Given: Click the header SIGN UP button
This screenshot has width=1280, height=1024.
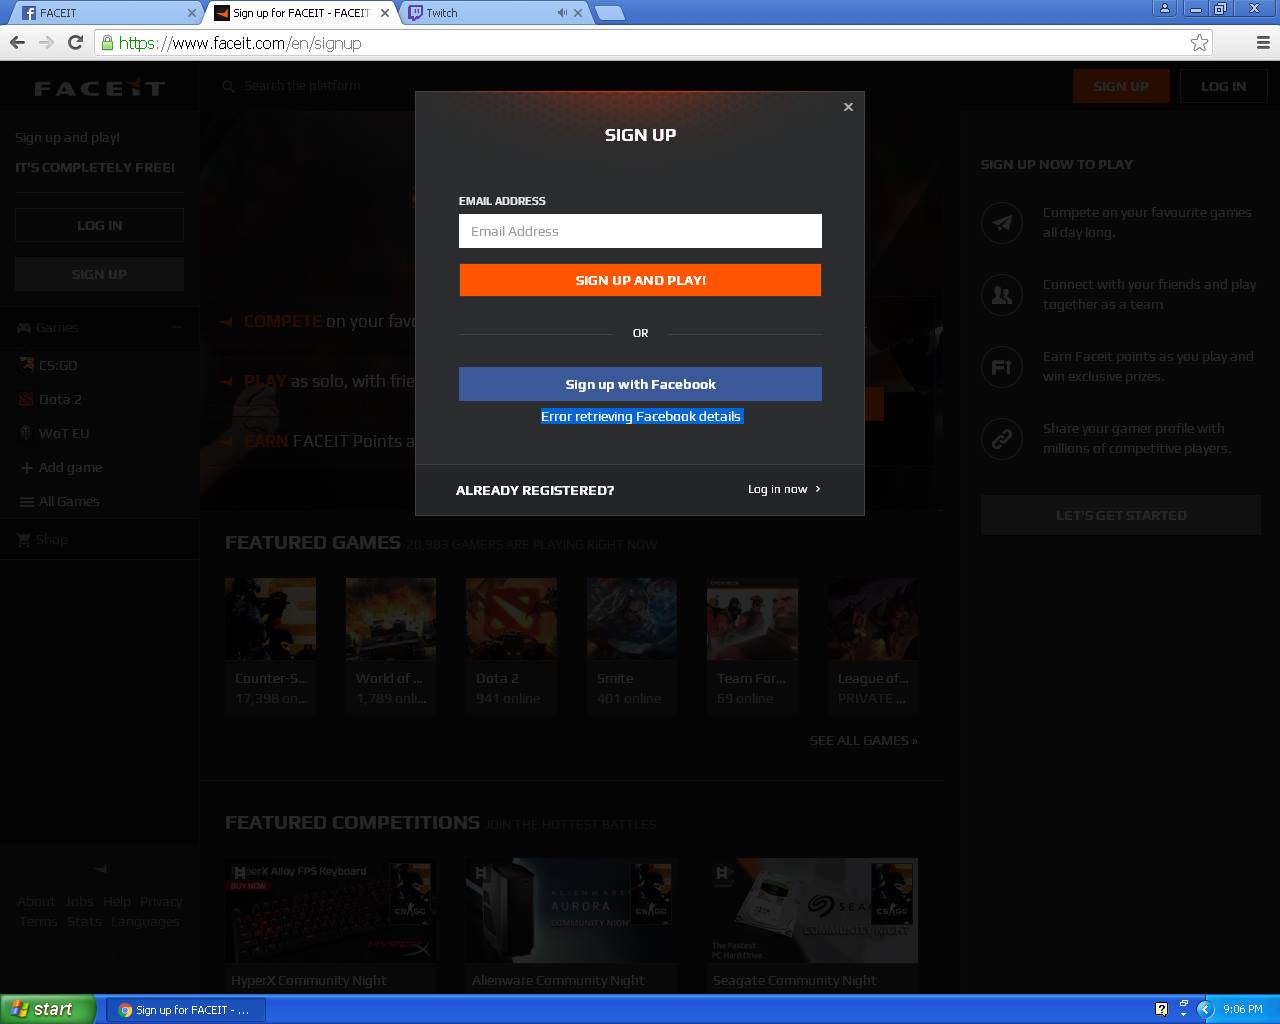Looking at the screenshot, I should tap(1121, 86).
